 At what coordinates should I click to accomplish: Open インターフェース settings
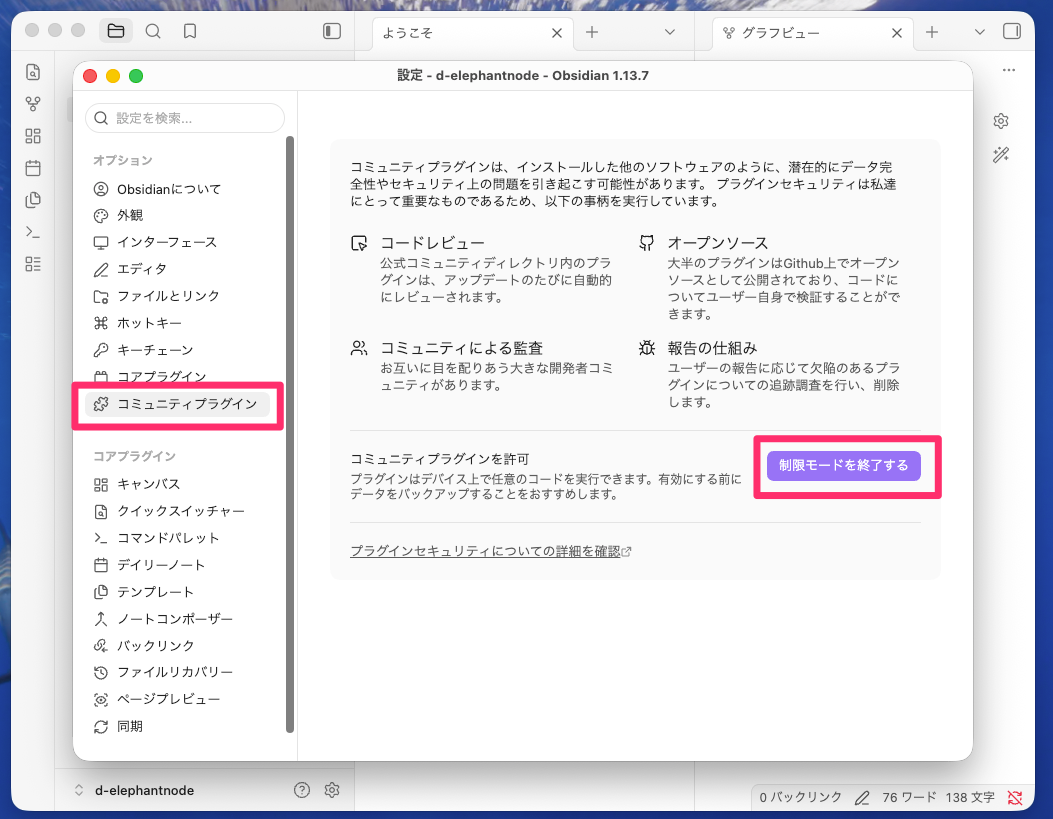click(177, 242)
